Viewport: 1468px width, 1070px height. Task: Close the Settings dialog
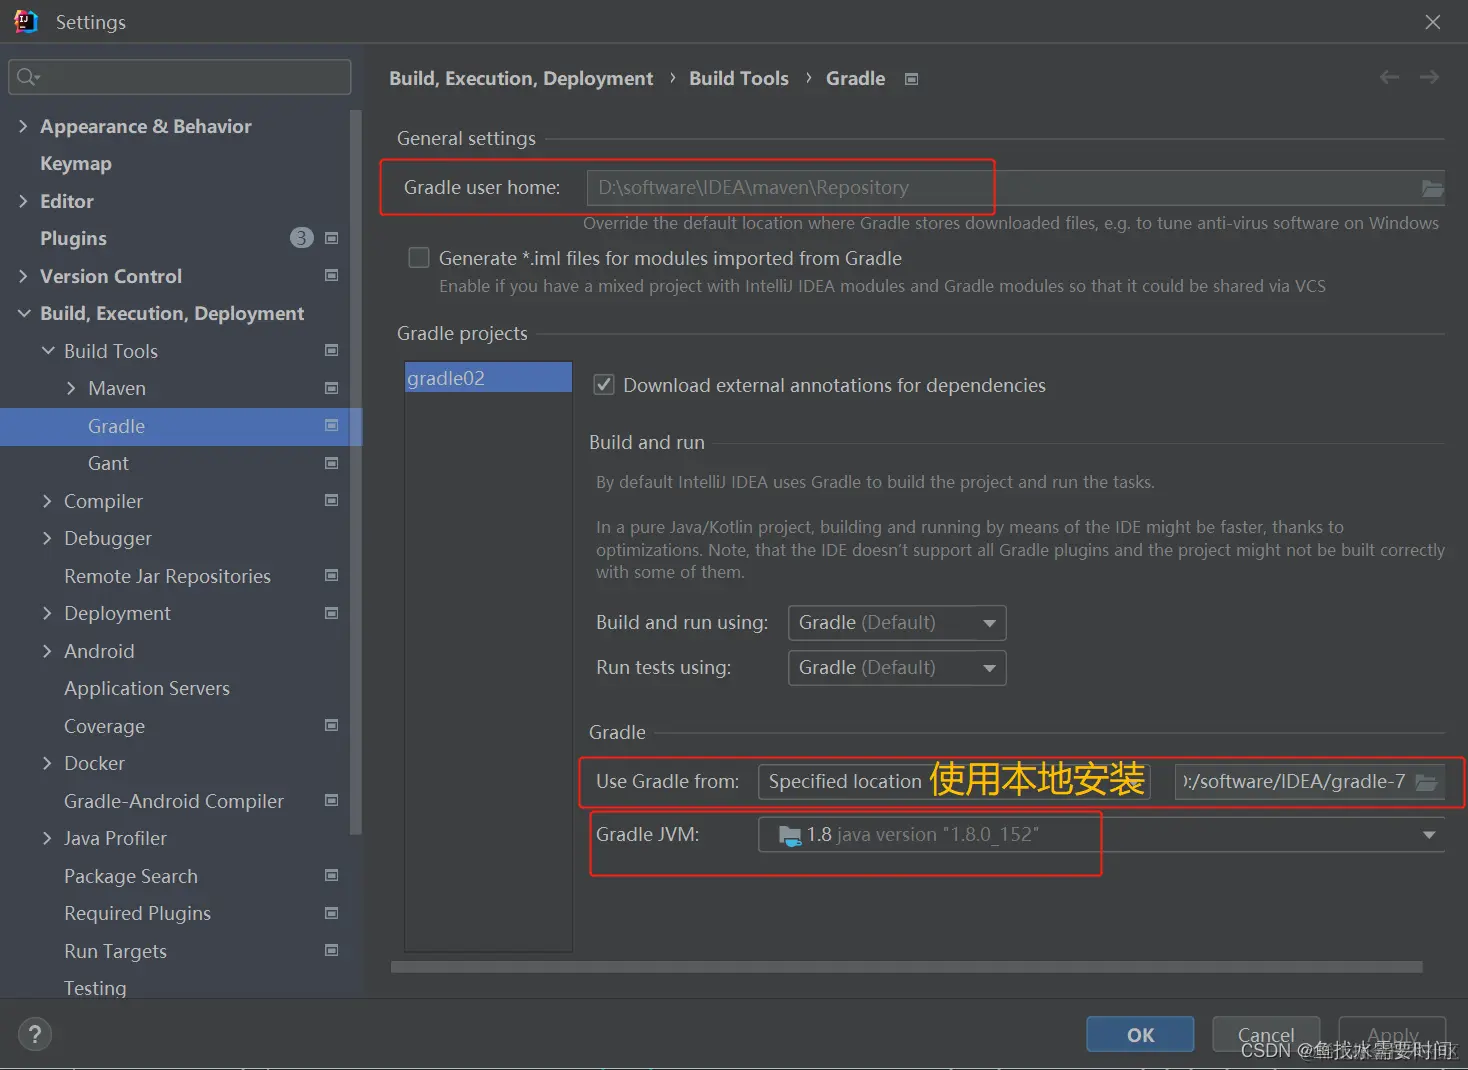coord(1432,22)
